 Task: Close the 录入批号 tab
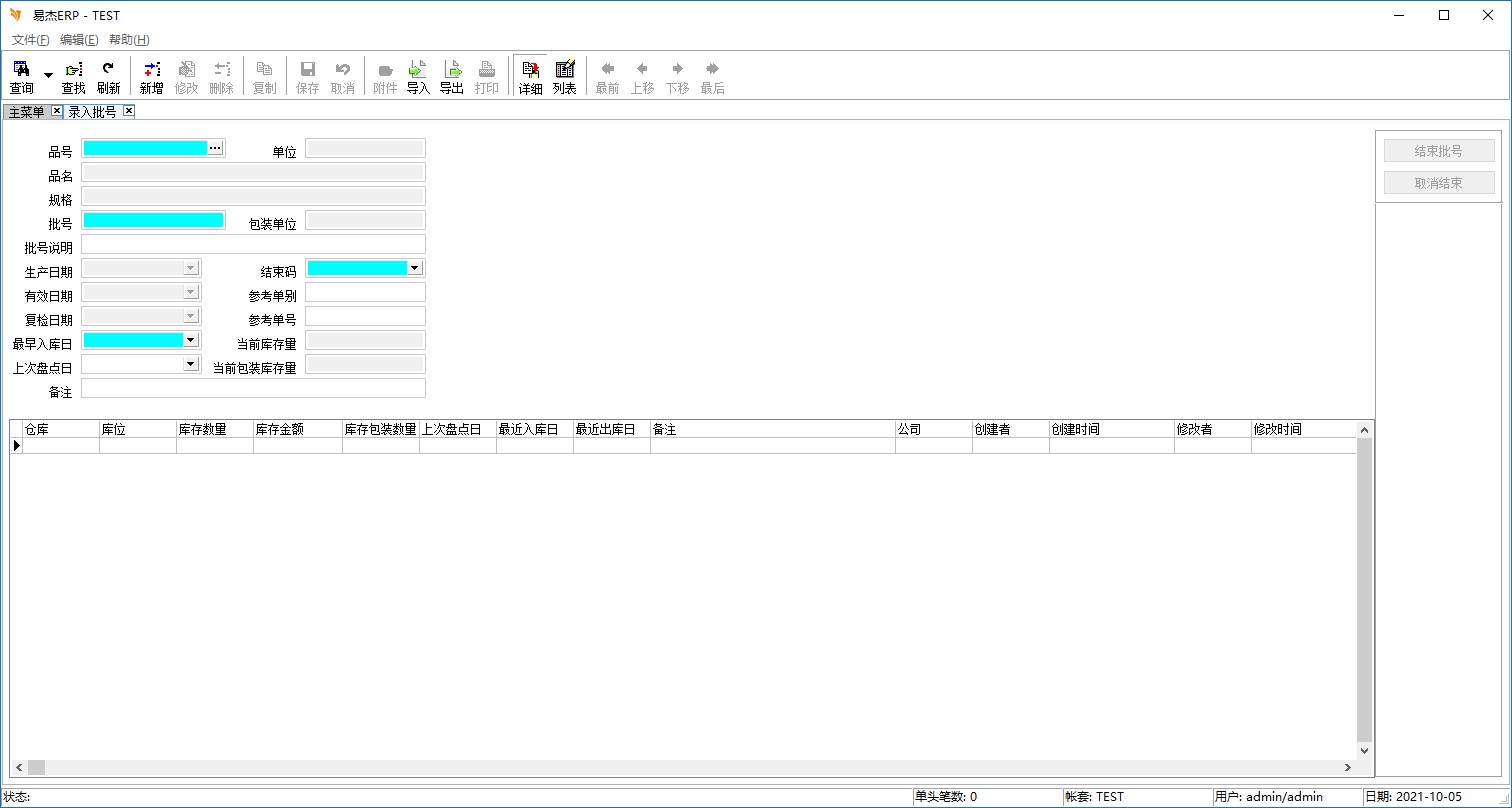pos(128,111)
